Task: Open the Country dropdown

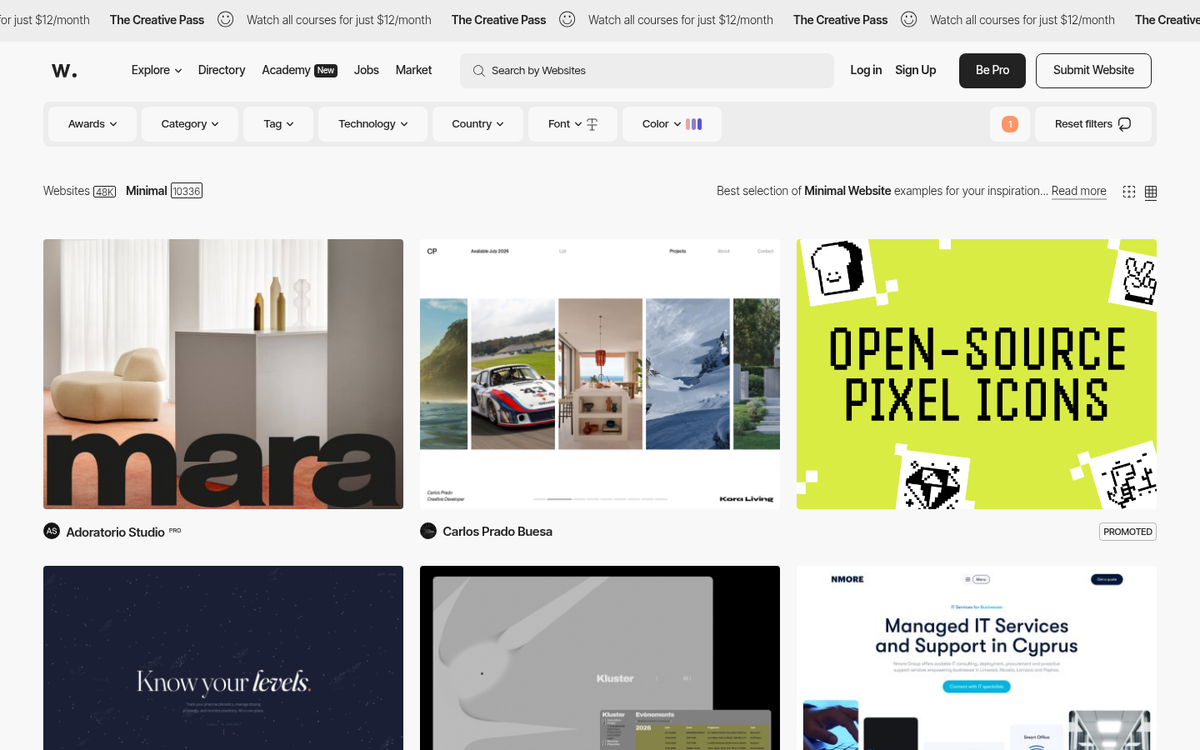Action: tap(477, 123)
